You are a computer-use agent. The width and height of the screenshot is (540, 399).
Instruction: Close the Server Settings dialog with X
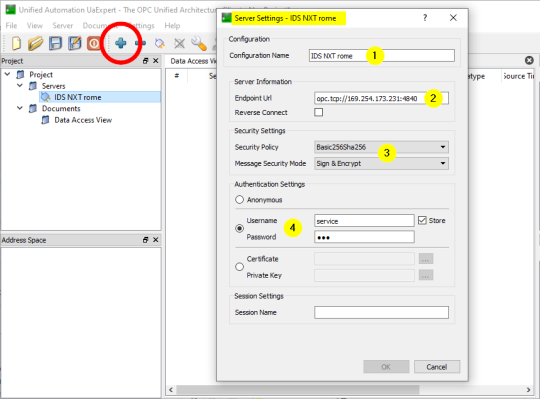point(453,18)
